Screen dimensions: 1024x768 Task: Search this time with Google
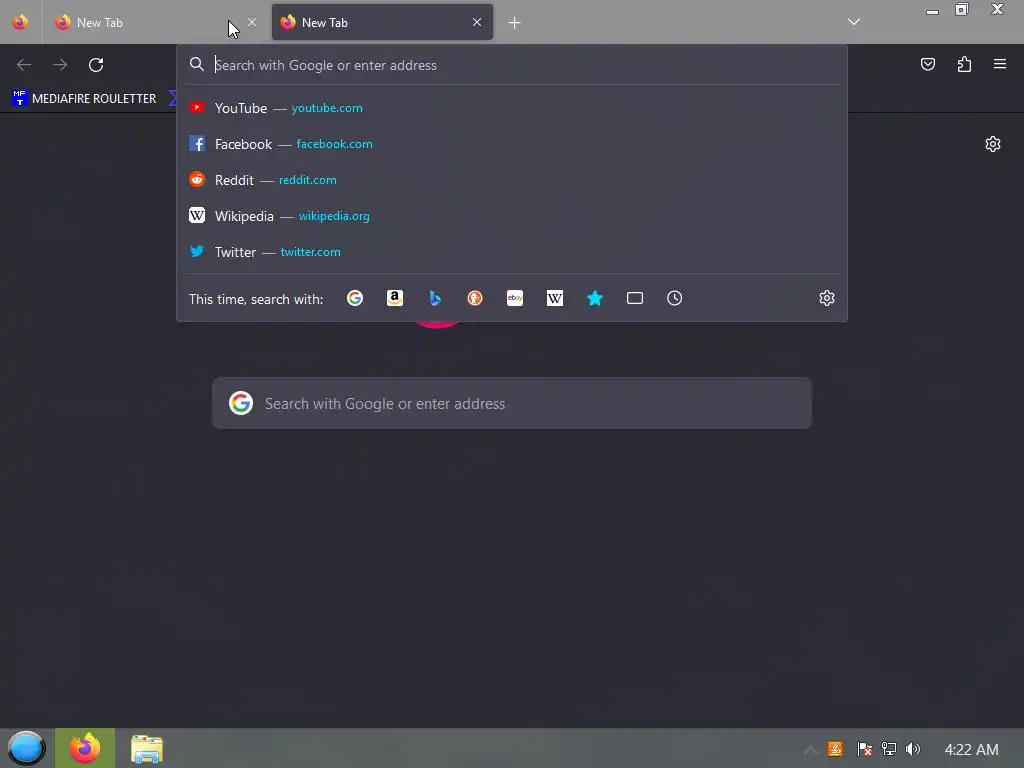coord(355,298)
